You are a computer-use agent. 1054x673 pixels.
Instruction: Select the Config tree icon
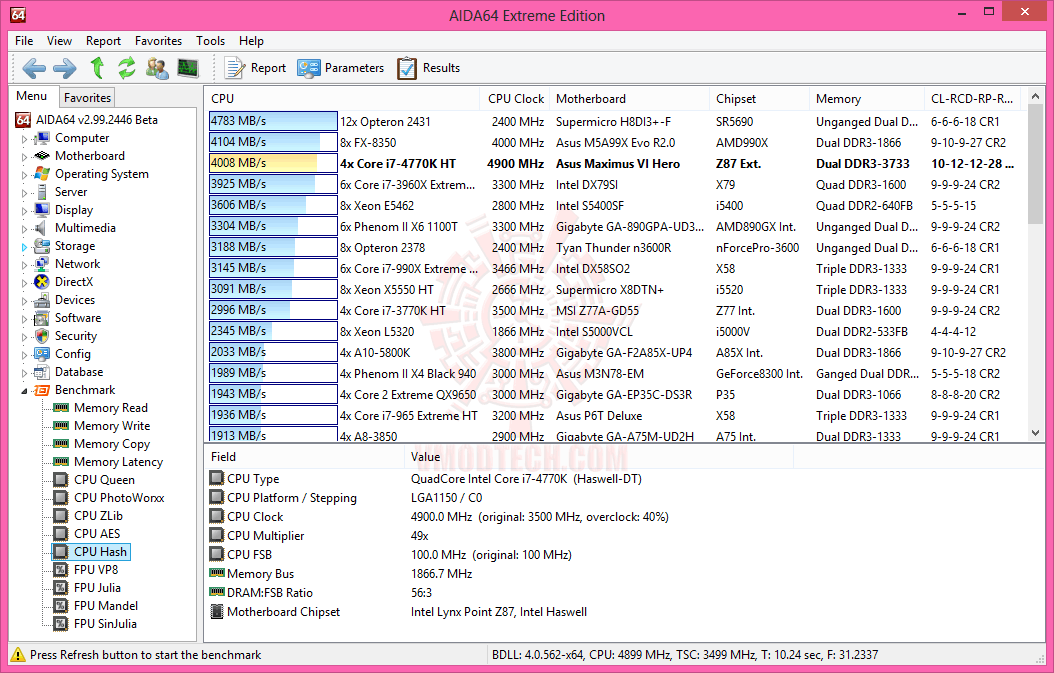[42, 354]
